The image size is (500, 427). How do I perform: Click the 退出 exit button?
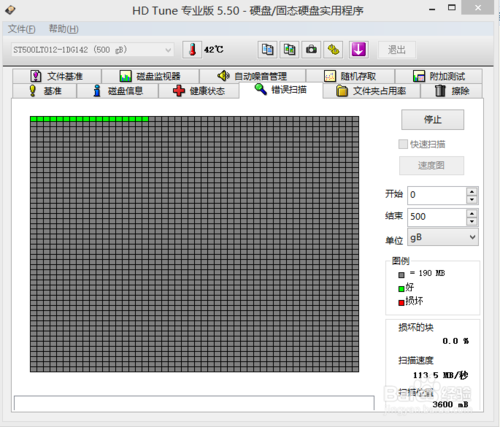click(397, 50)
